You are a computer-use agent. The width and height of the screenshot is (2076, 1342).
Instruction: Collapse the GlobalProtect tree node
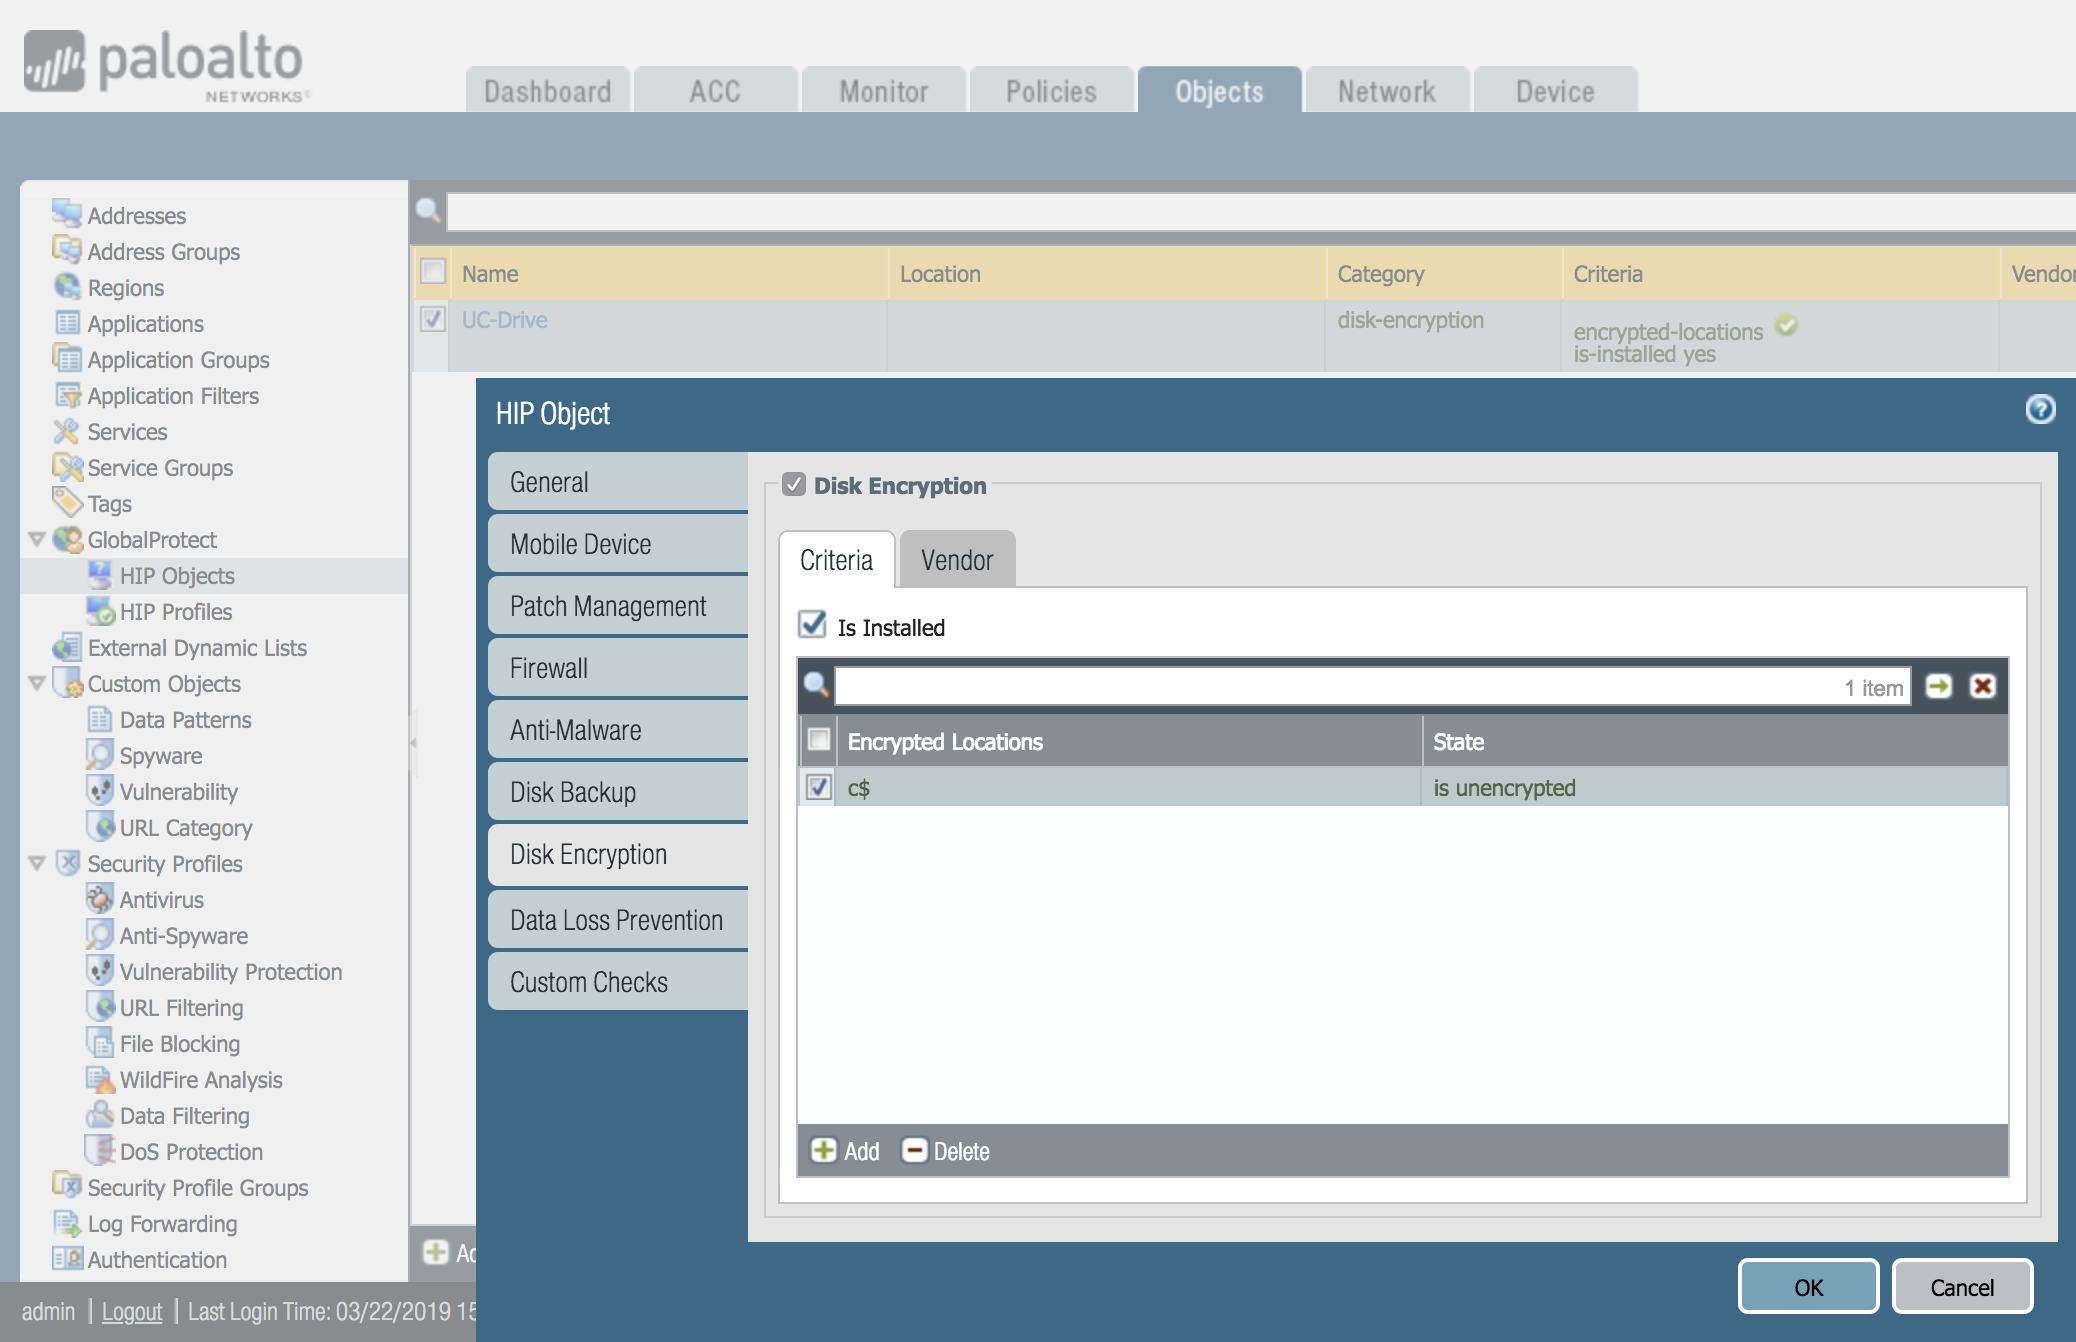point(37,539)
